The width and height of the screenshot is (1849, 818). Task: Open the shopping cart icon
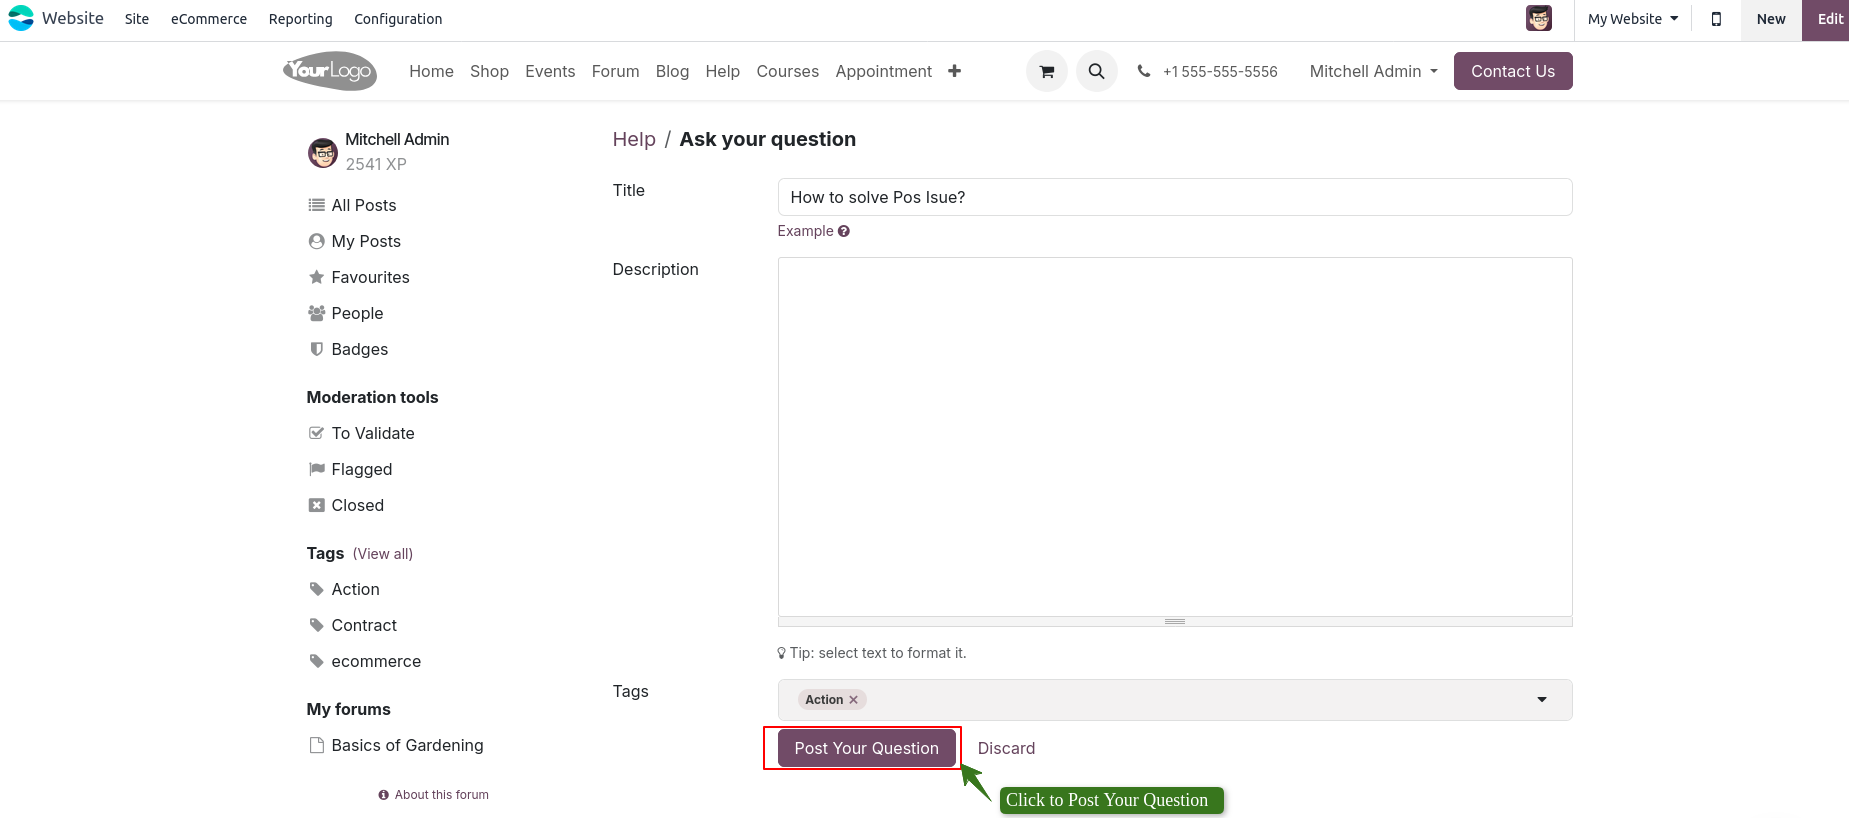[x=1046, y=71]
